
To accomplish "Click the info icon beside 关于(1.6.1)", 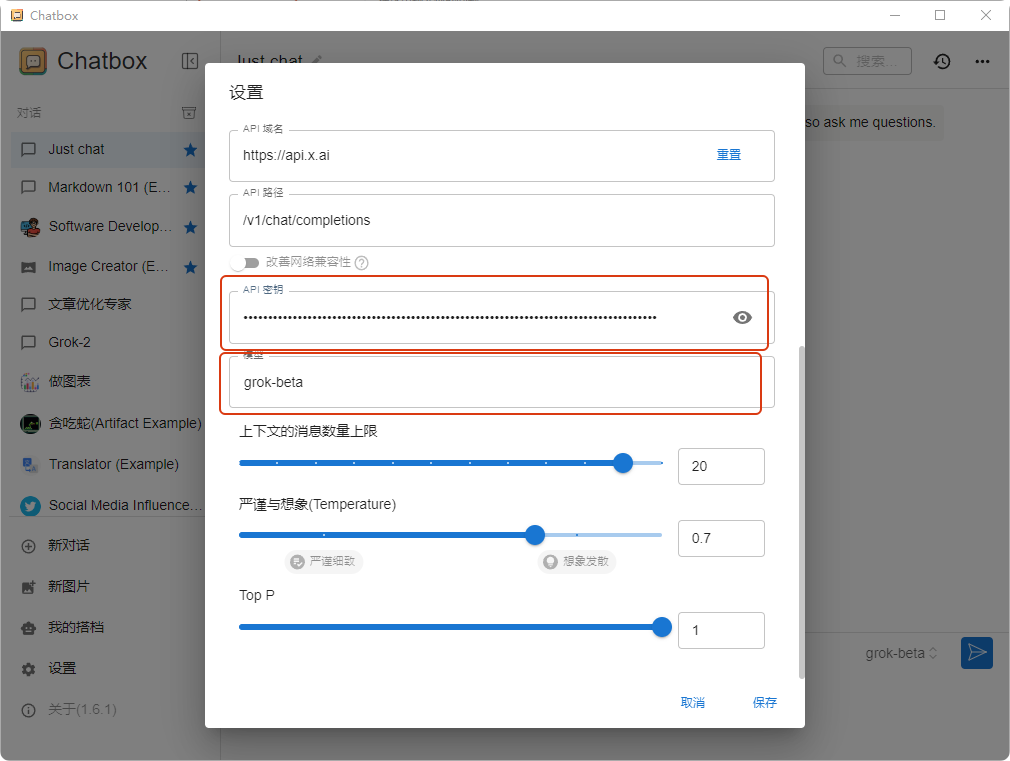I will 28,710.
